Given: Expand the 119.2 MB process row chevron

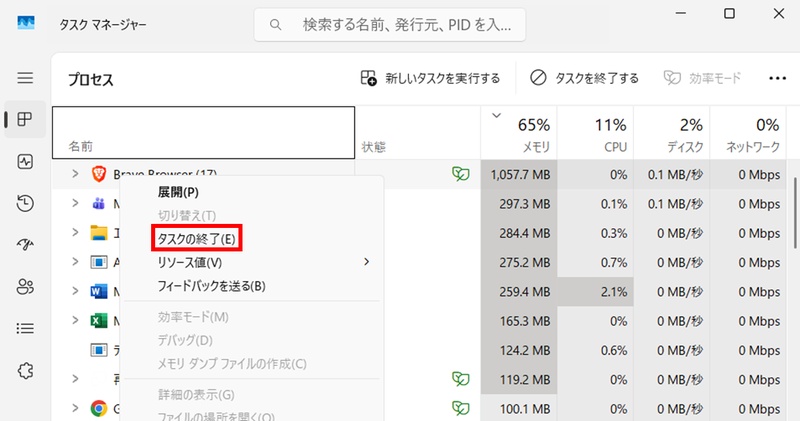Looking at the screenshot, I should (75, 379).
